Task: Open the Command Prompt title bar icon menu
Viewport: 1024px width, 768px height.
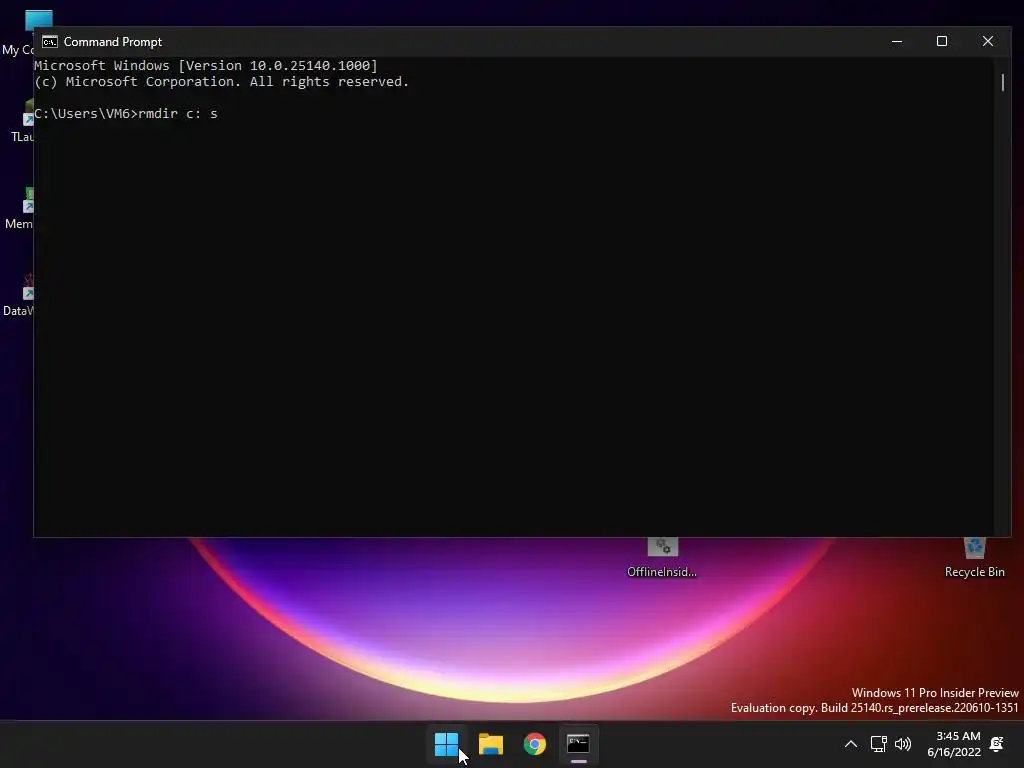Action: [50, 42]
